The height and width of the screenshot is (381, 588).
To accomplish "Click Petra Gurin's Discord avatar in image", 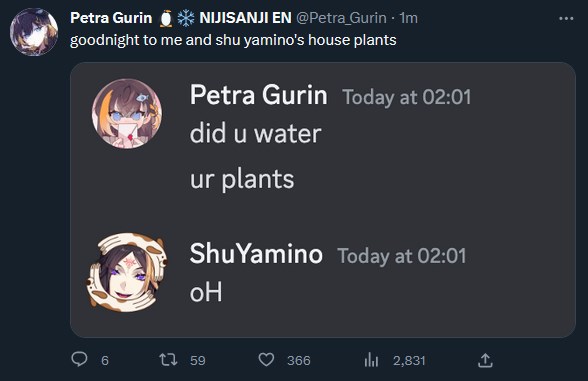I will click(x=127, y=114).
